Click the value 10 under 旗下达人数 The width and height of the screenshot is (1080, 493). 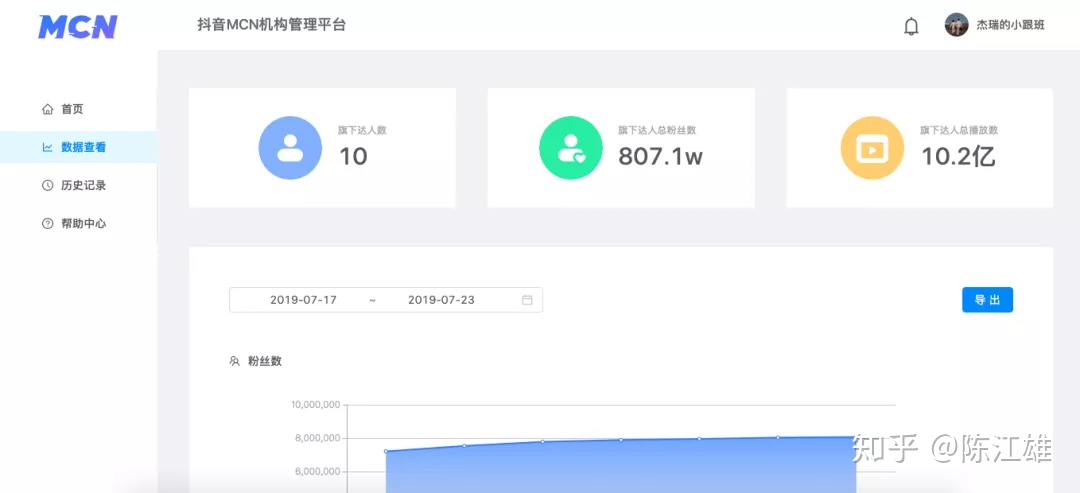353,157
